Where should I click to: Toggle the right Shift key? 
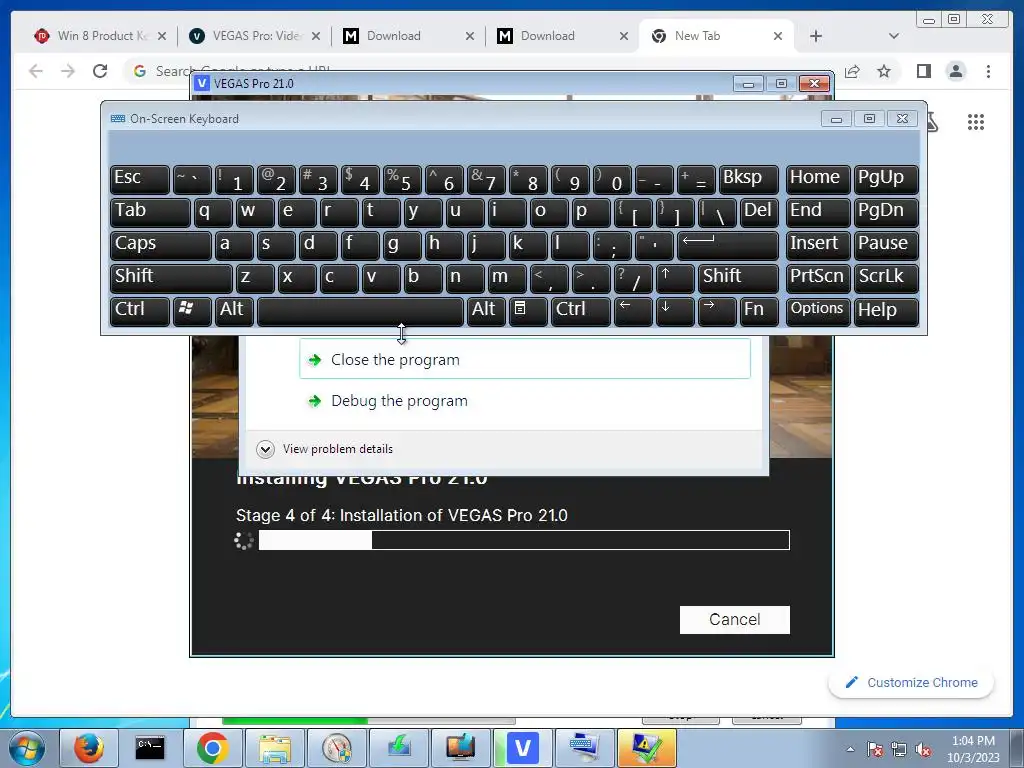pos(738,278)
